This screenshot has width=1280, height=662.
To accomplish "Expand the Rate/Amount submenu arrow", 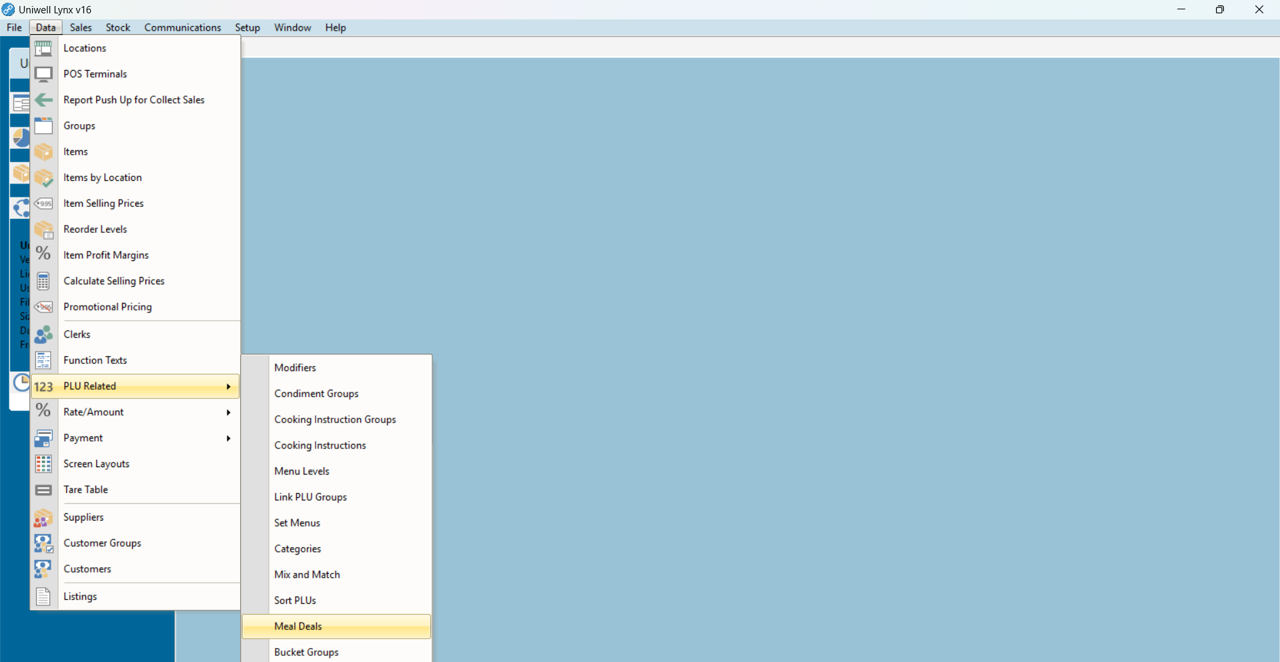I will [228, 412].
